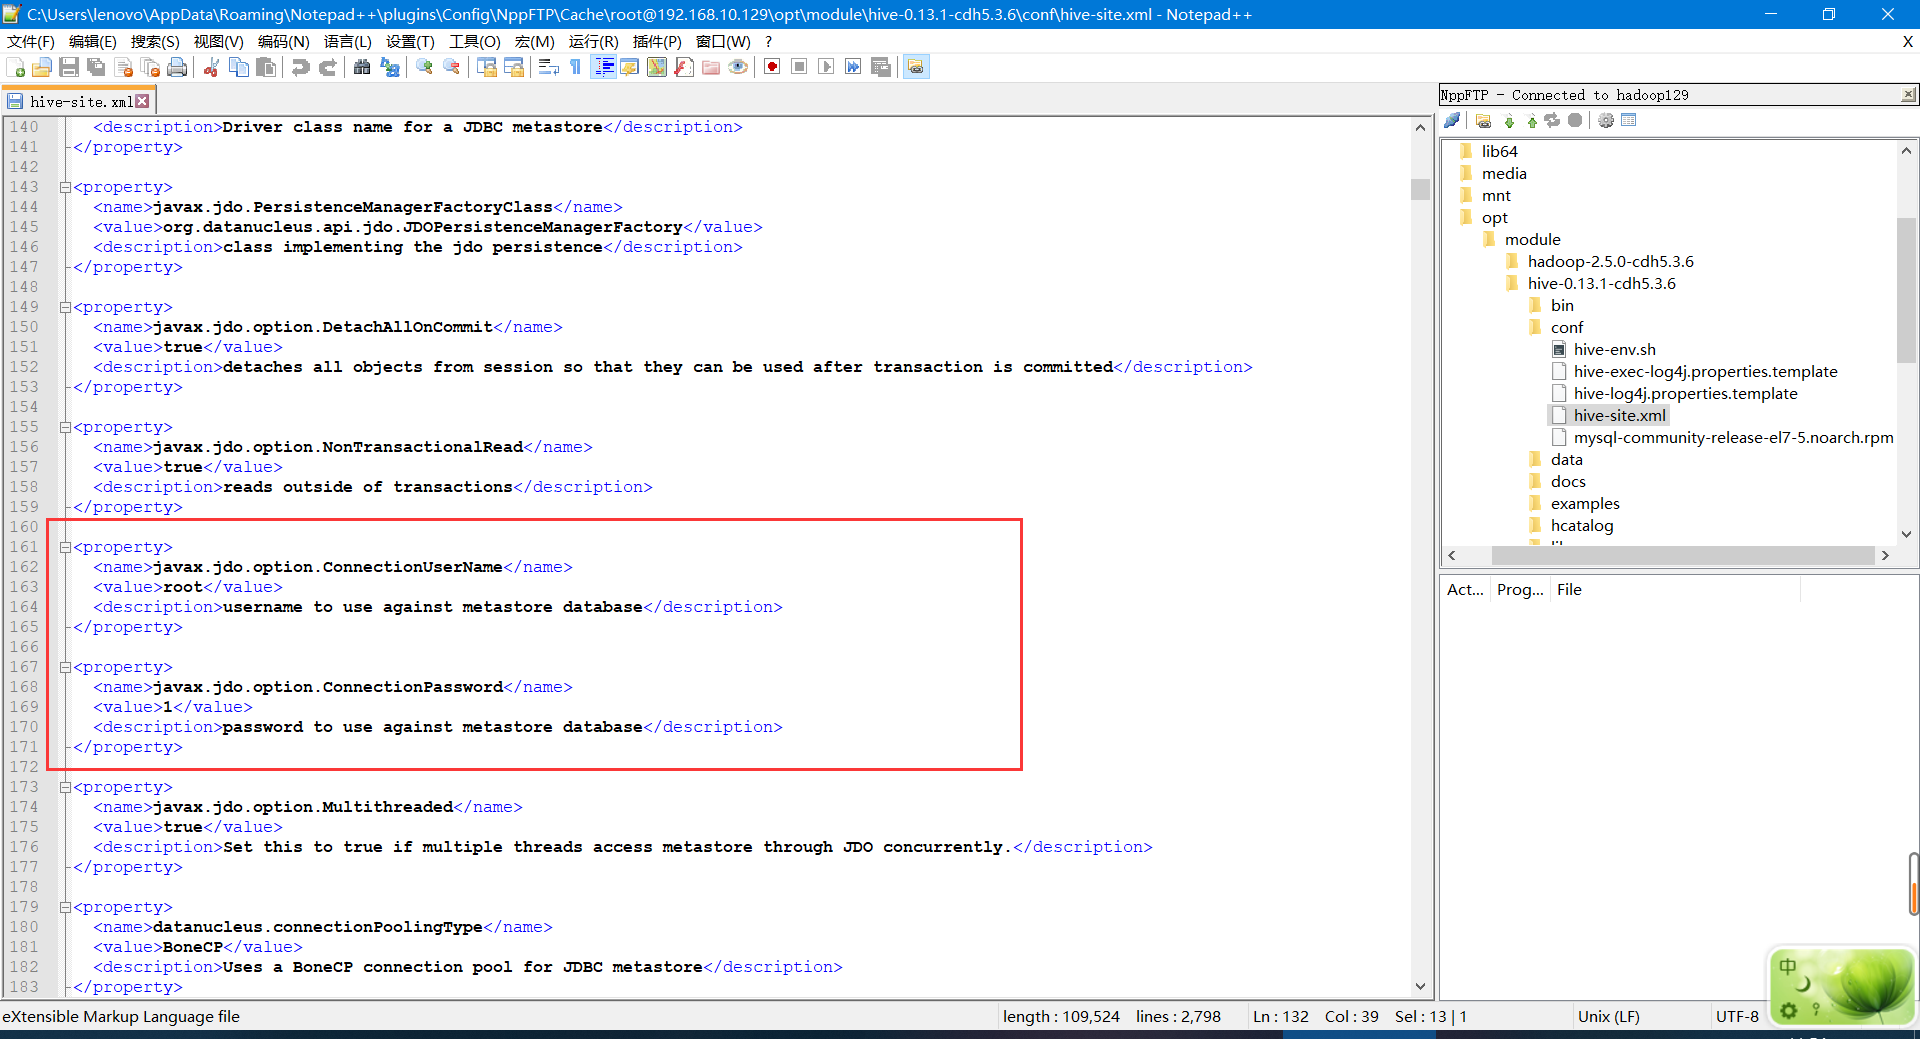Start macro recording with the red dot
Image resolution: width=1920 pixels, height=1039 pixels.
coord(772,67)
